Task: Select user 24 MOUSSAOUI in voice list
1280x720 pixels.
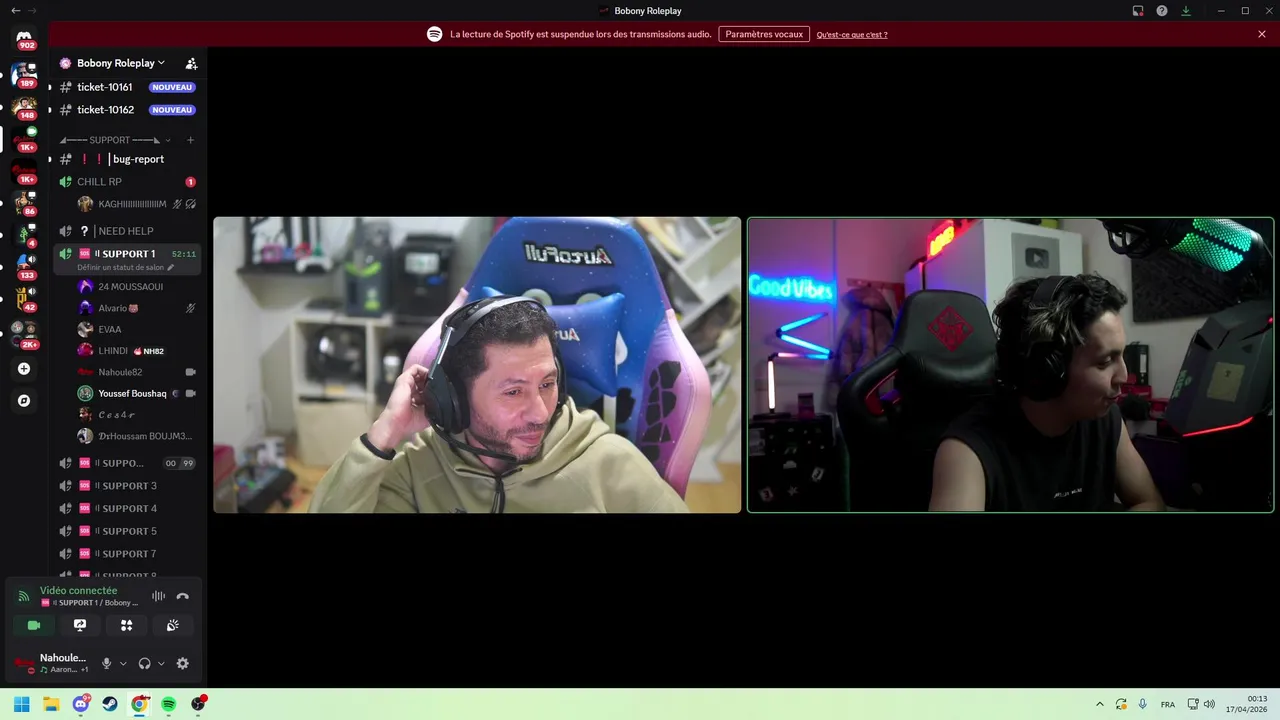Action: pyautogui.click(x=137, y=287)
